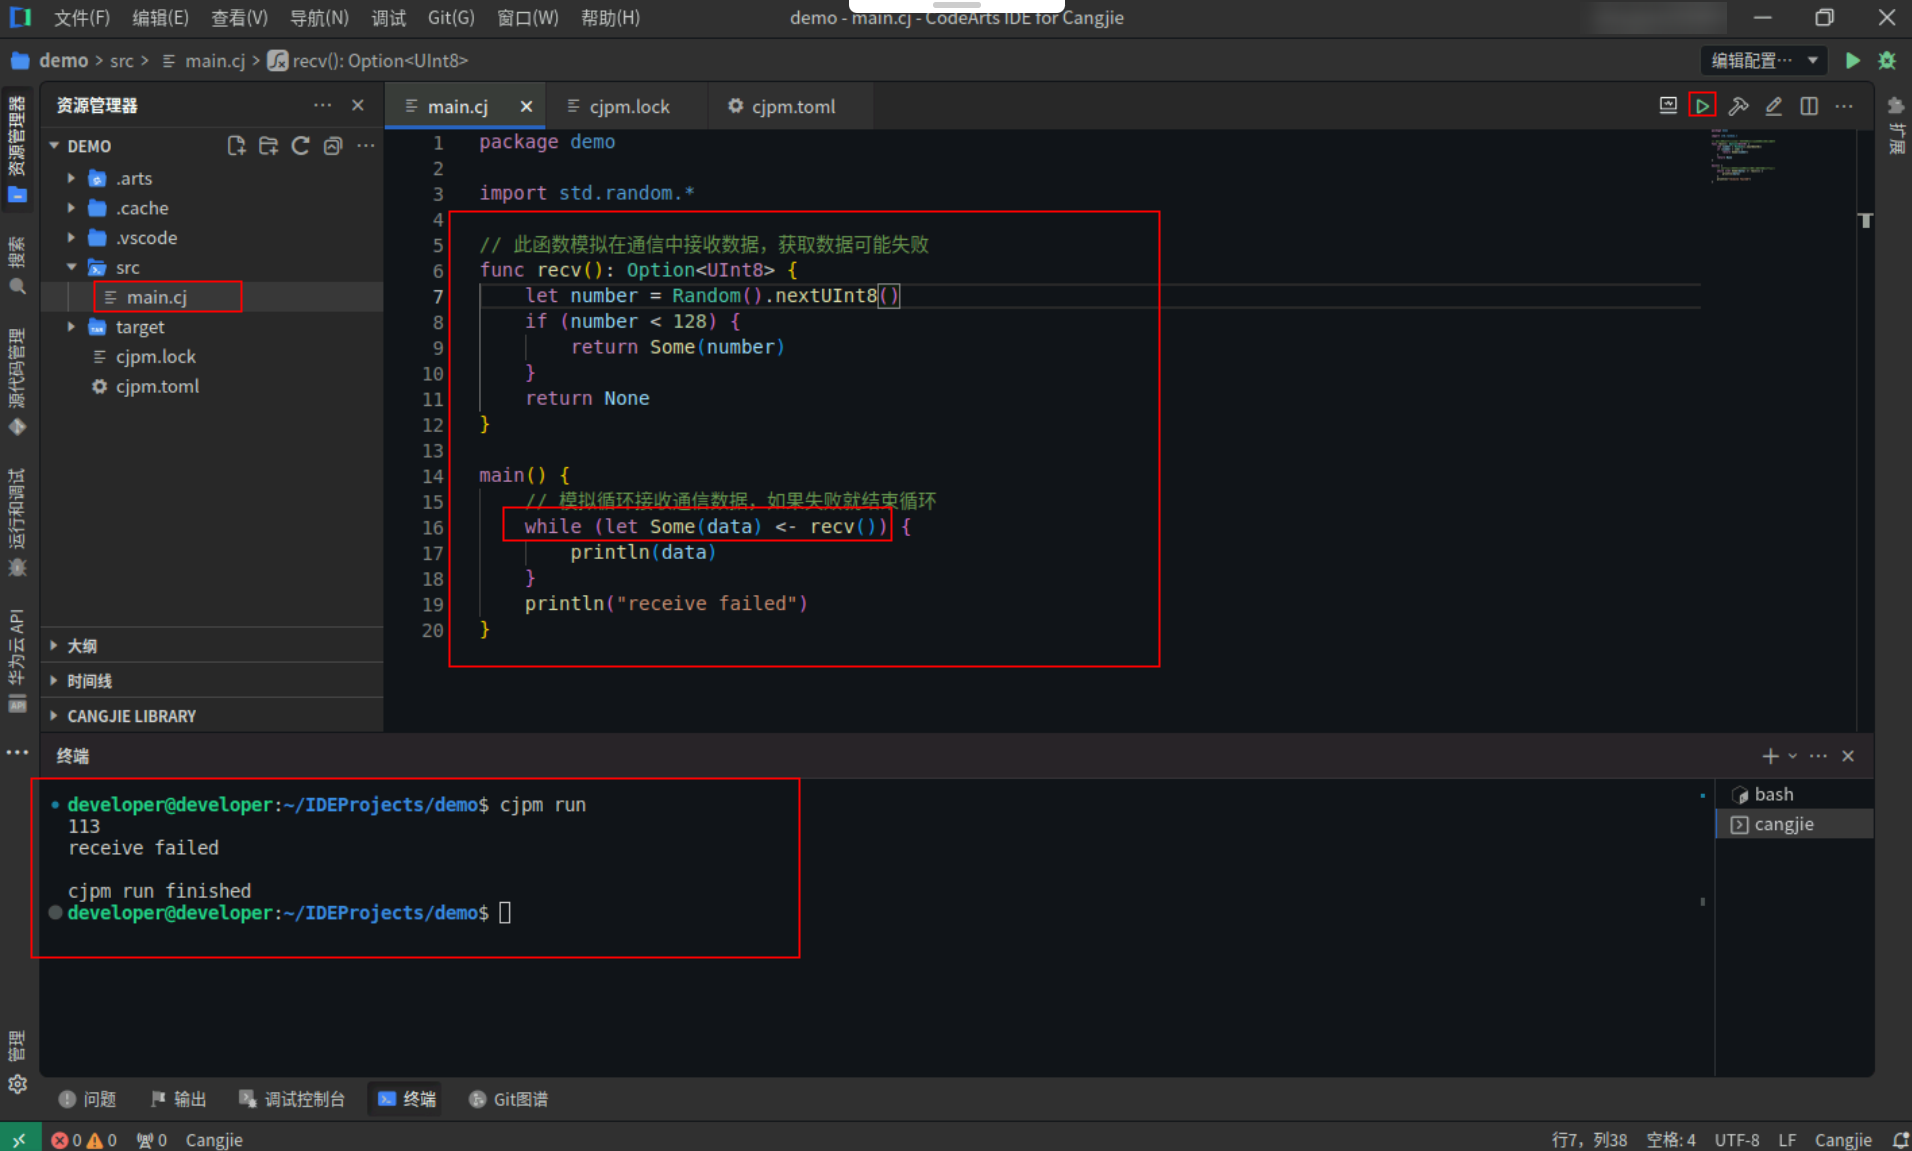Viewport: 1912px width, 1151px height.
Task: Open the View menu
Action: [x=239, y=18]
